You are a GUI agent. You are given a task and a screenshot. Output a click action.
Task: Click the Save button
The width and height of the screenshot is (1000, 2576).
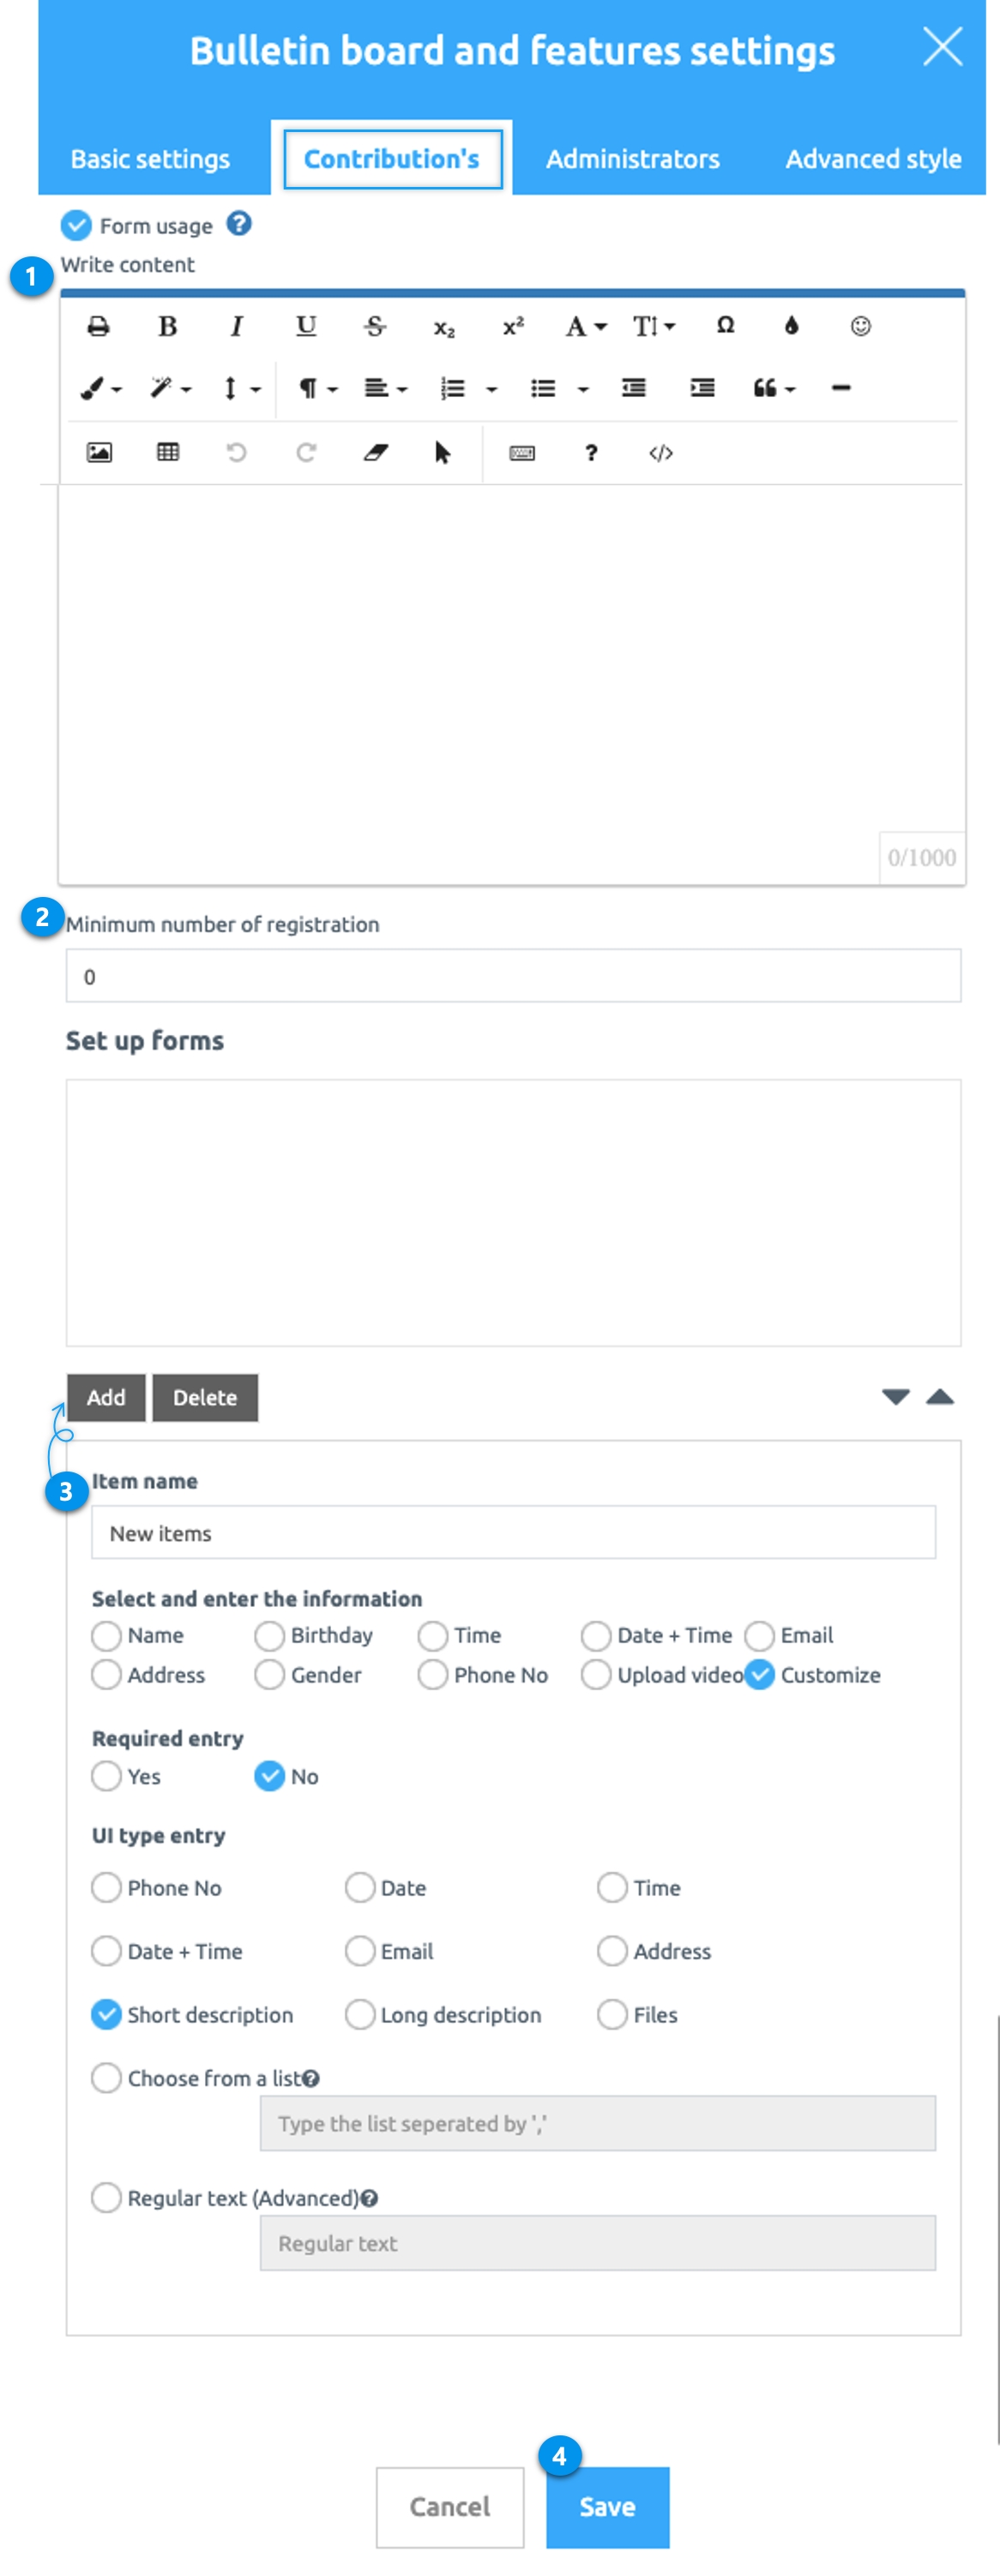click(x=608, y=2506)
